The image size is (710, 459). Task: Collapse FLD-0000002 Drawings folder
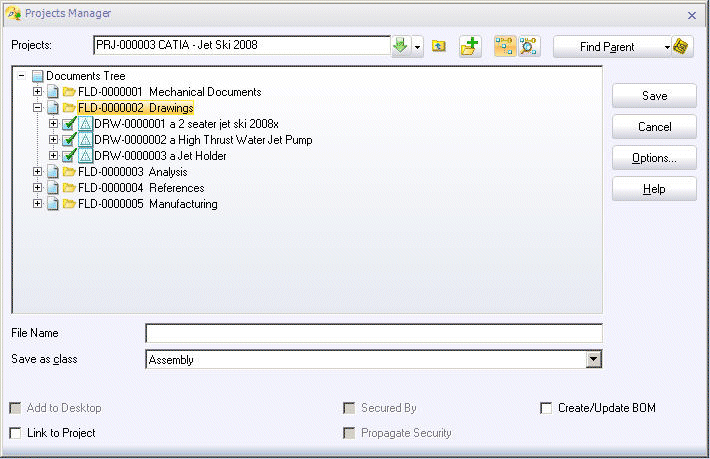point(38,108)
